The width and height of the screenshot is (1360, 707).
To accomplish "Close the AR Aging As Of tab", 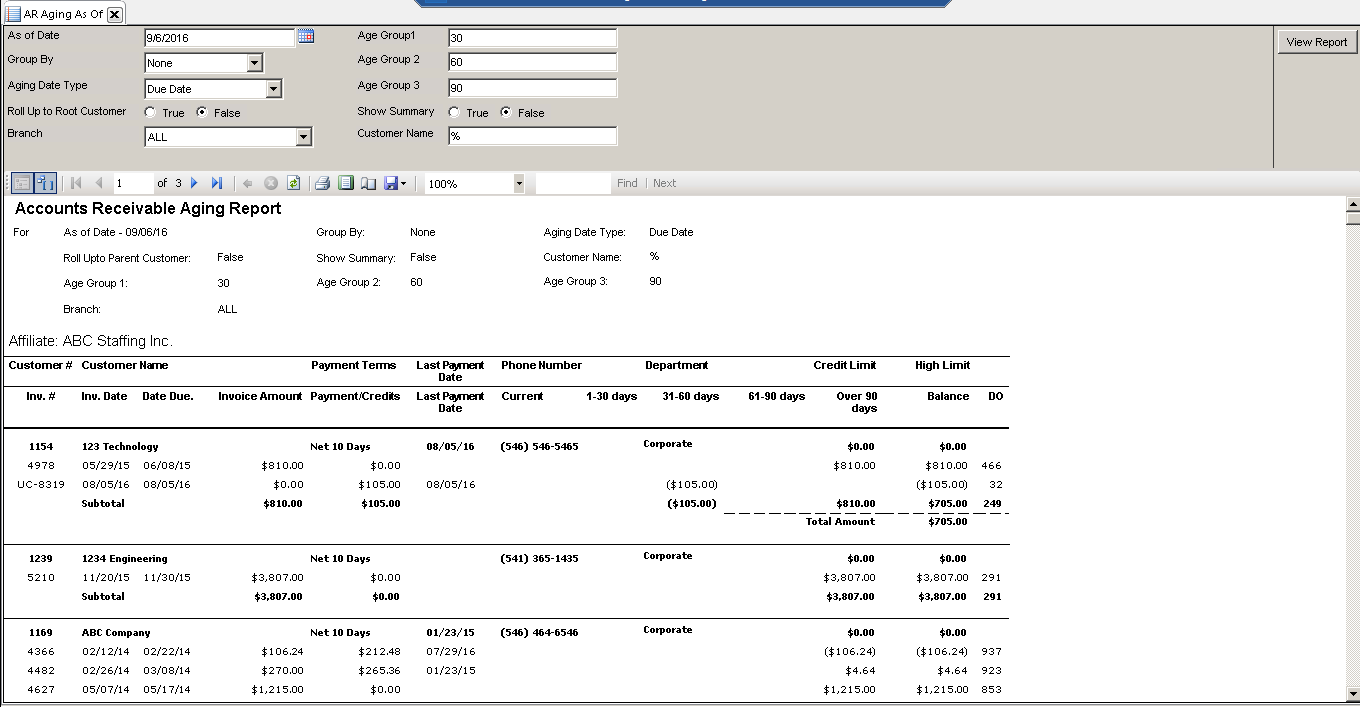I will click(x=115, y=14).
